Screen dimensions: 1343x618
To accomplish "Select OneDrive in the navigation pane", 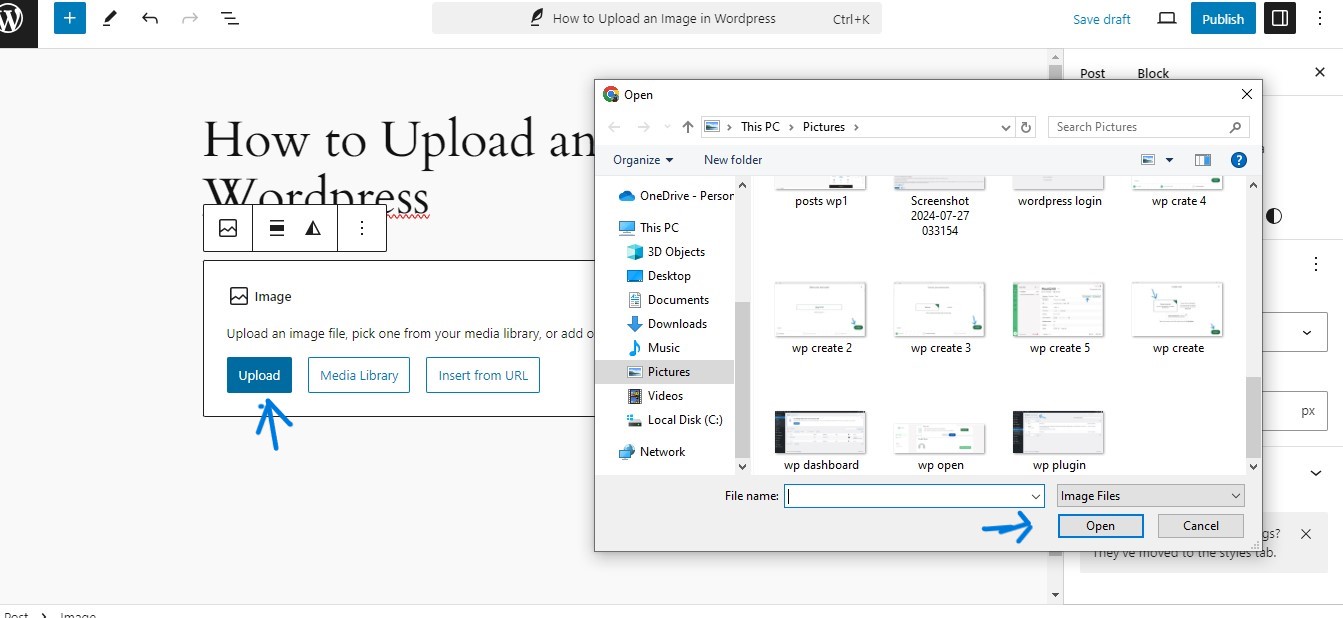I will tap(676, 195).
